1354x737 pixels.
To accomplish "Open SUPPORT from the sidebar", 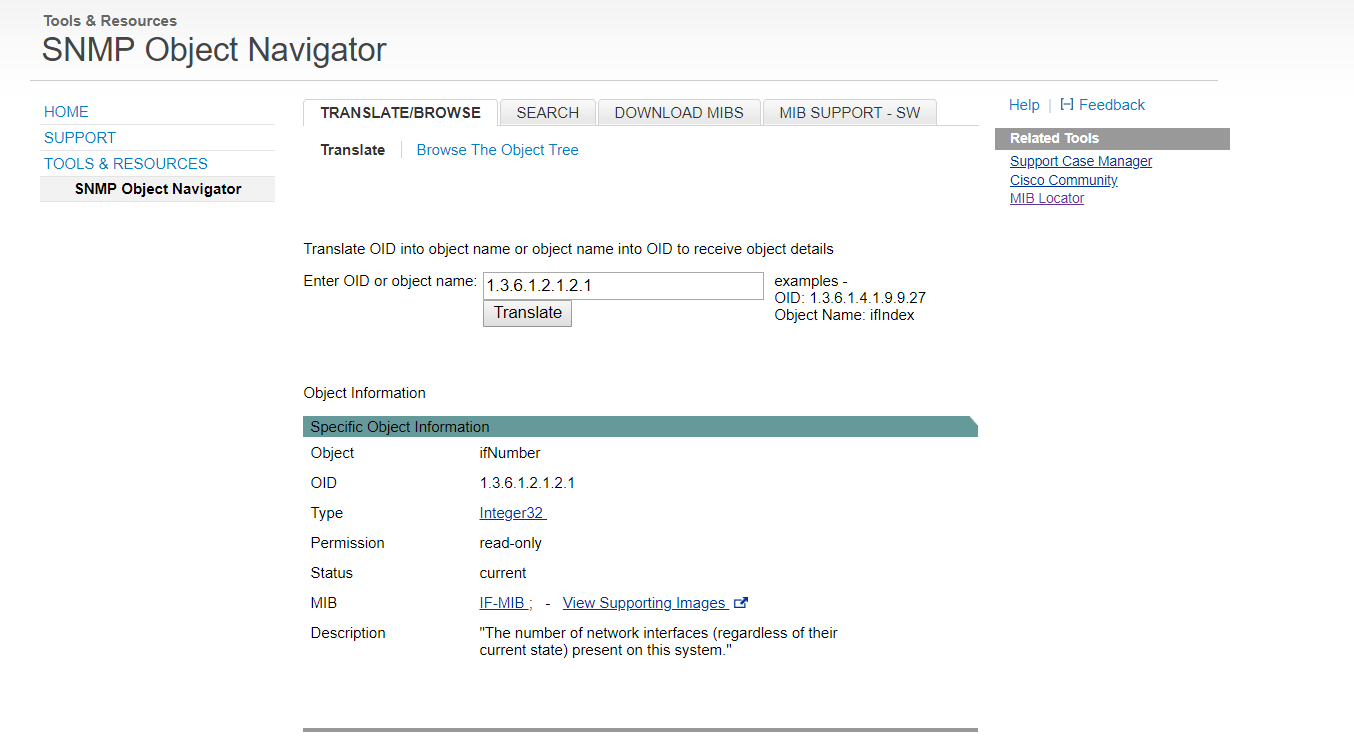I will tap(79, 137).
